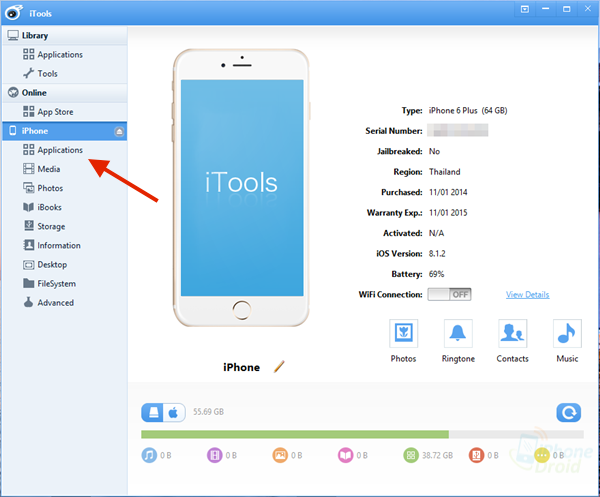Viewport: 600px width, 497px height.
Task: Select the Online header
Action: click(x=65, y=93)
